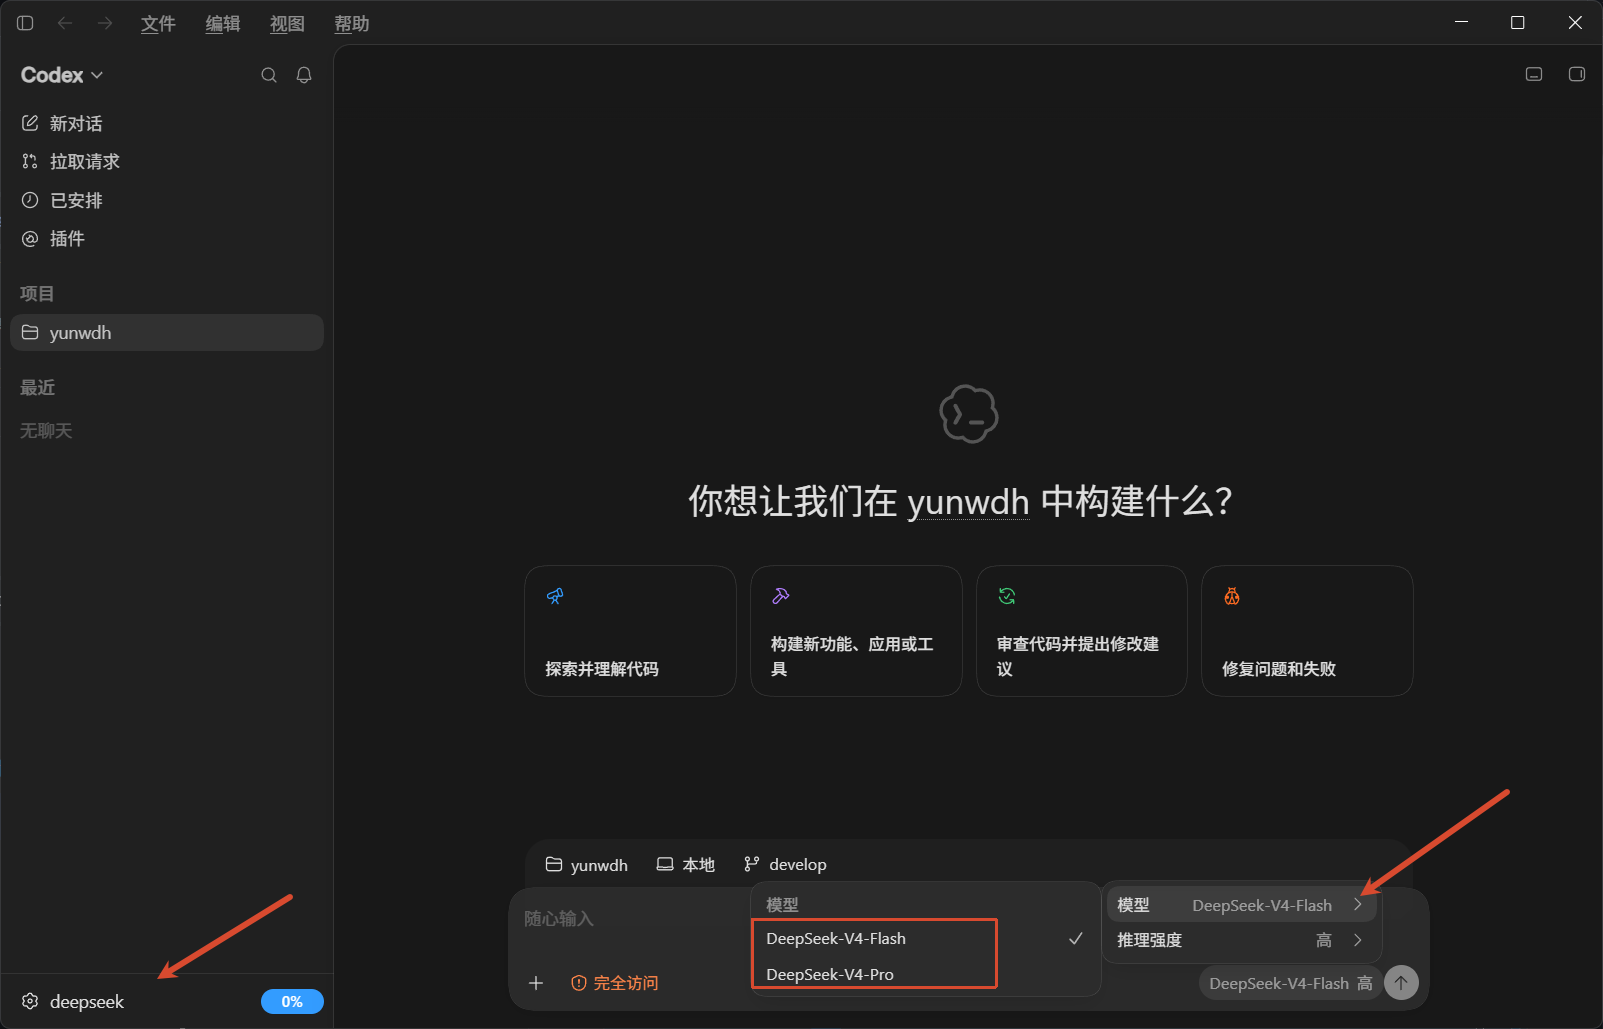Screen dimensions: 1603x1029
Task: Expand the 模型 submenu chevron
Action: 1358,904
